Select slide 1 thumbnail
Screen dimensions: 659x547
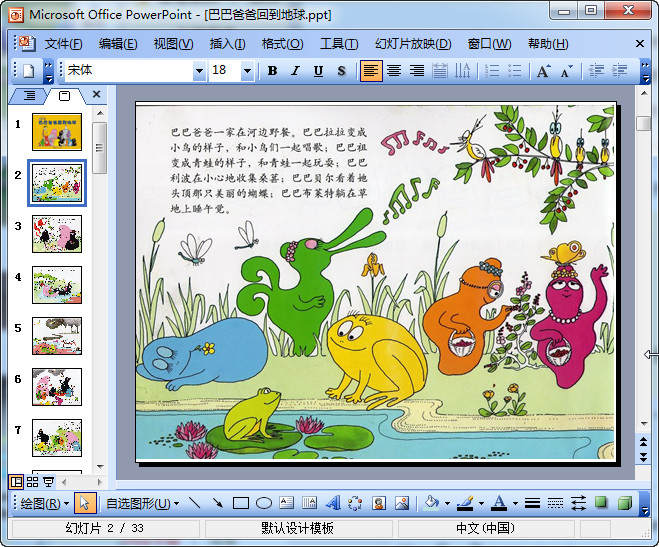pos(57,132)
